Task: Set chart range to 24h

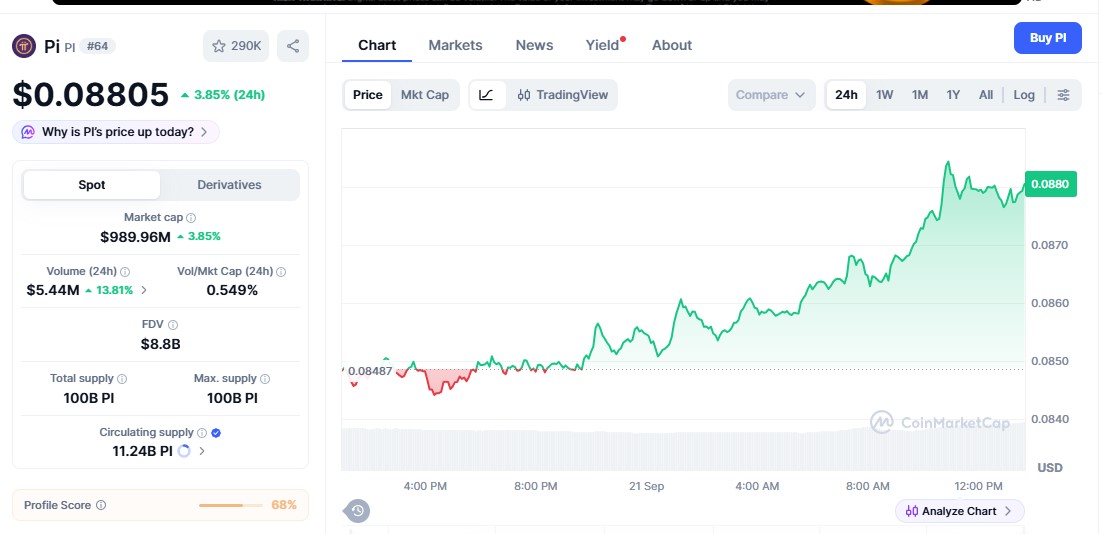Action: [846, 95]
